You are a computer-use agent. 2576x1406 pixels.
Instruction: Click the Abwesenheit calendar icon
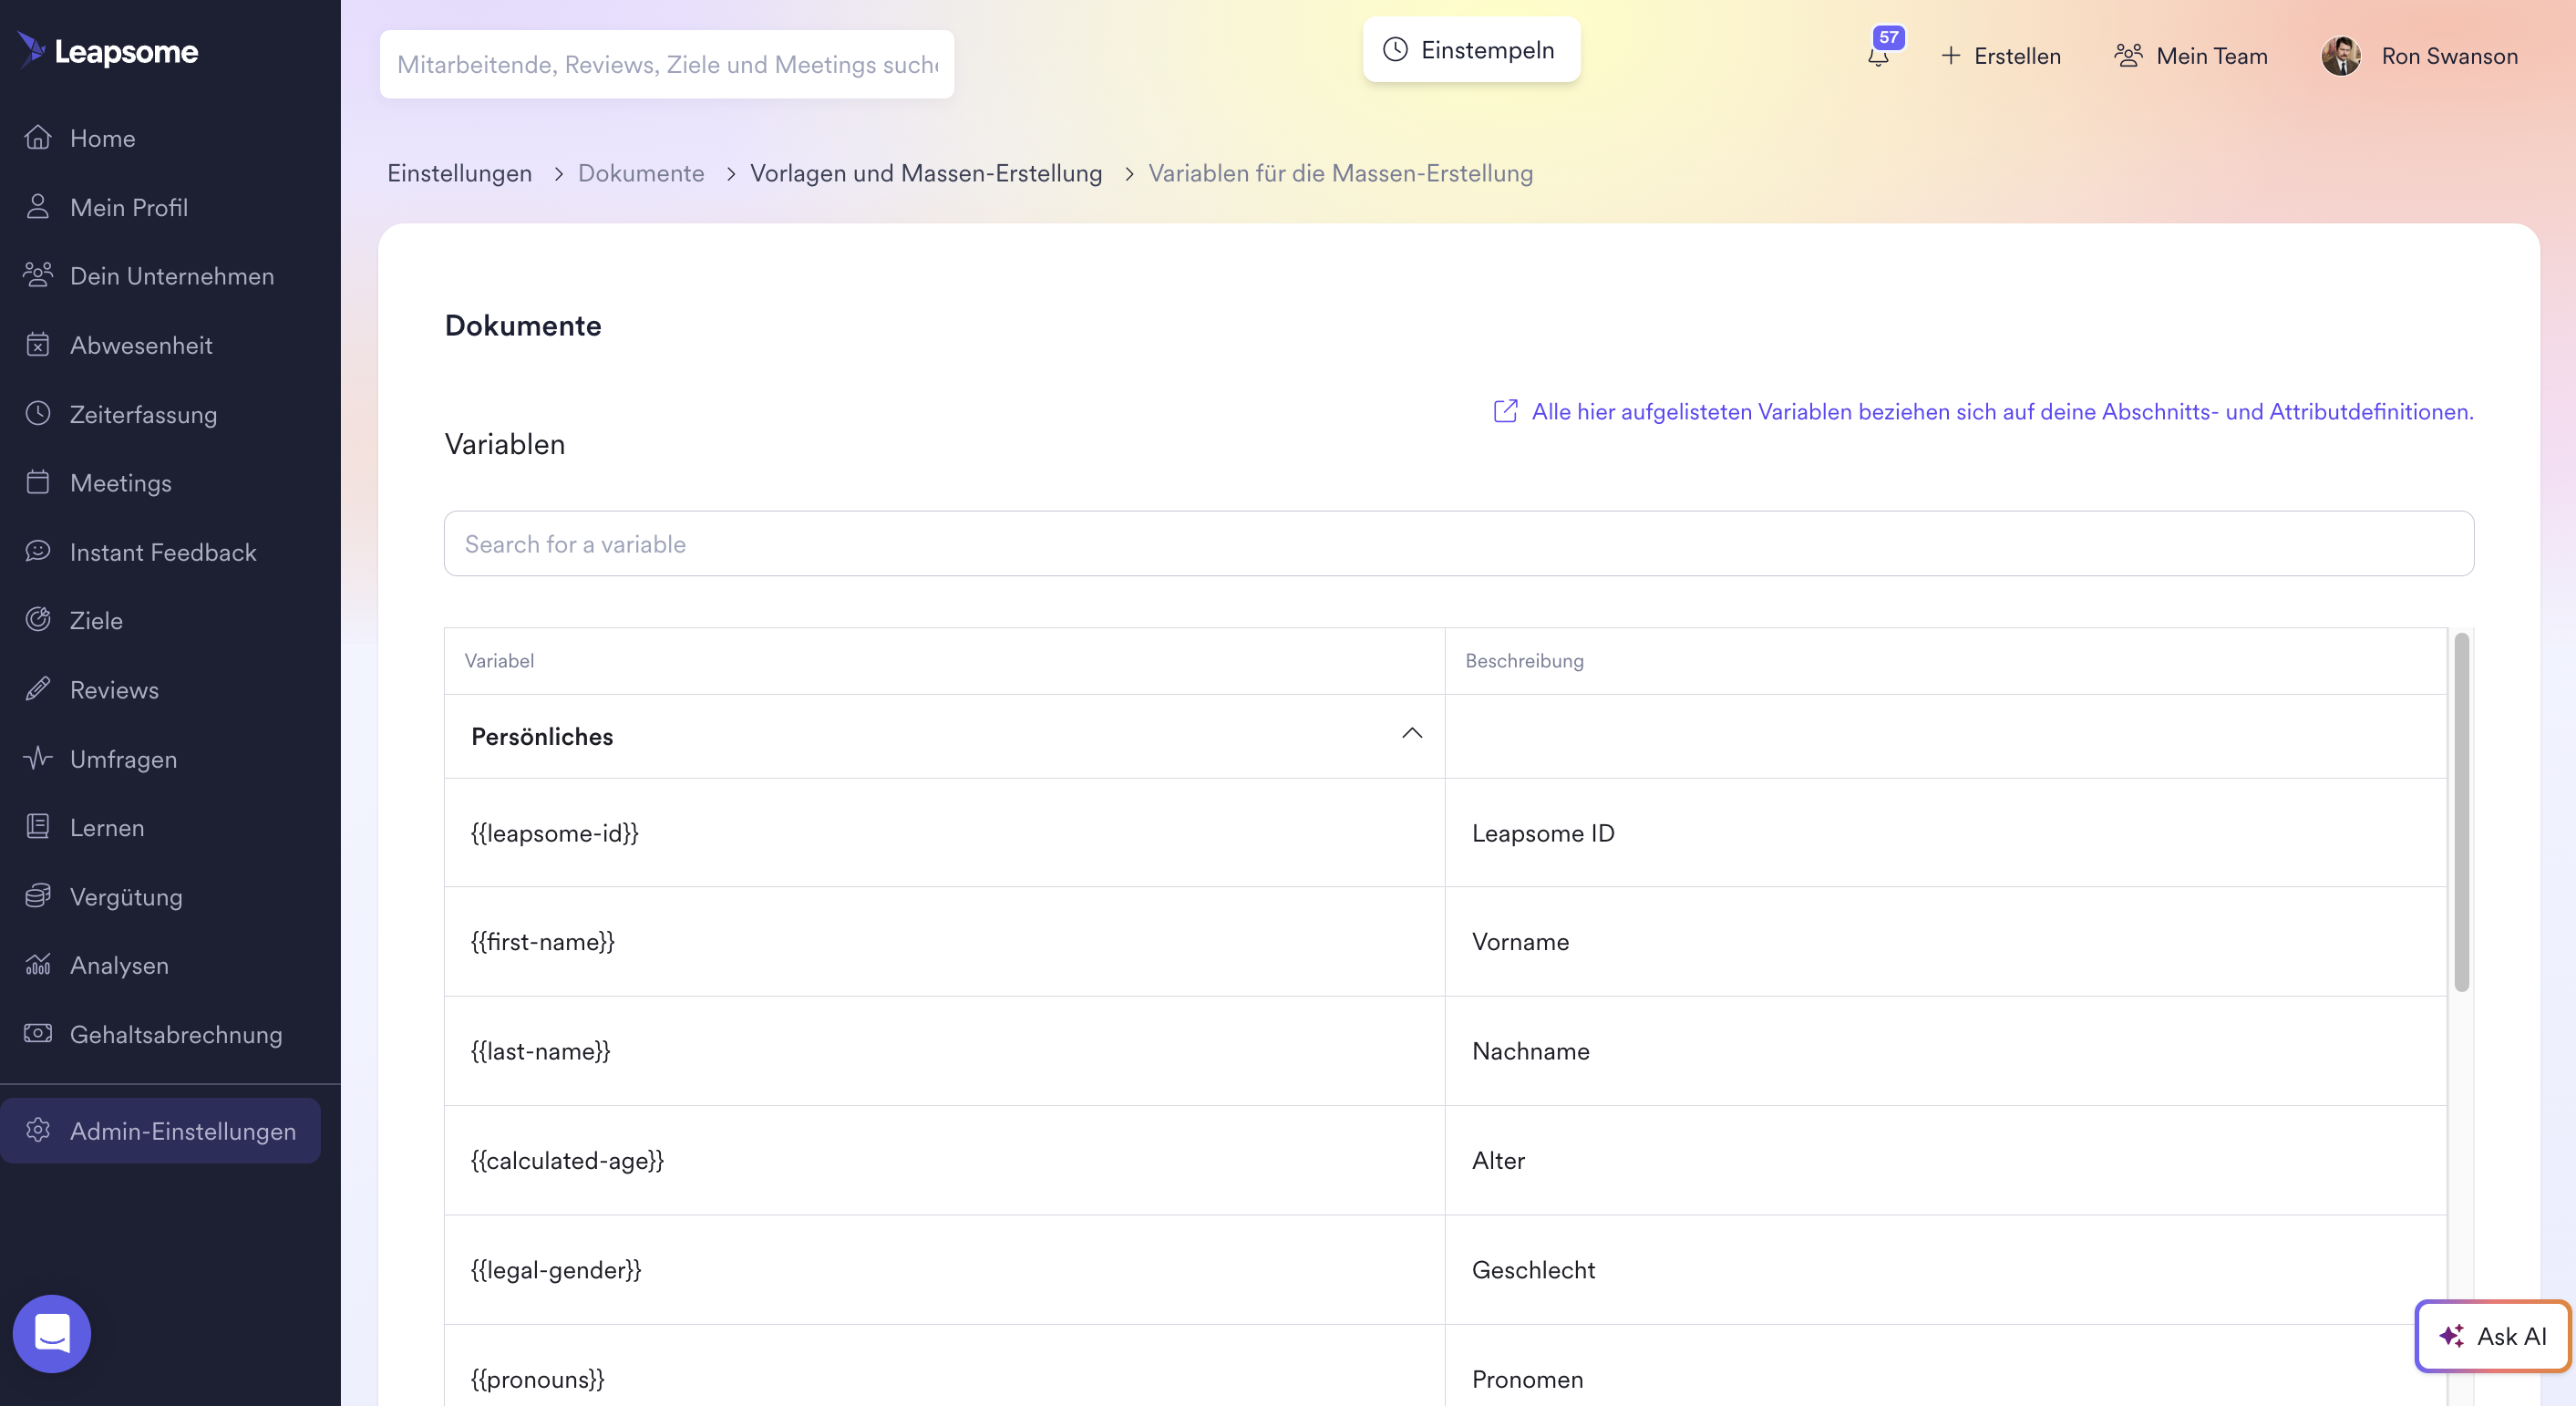pos(38,344)
